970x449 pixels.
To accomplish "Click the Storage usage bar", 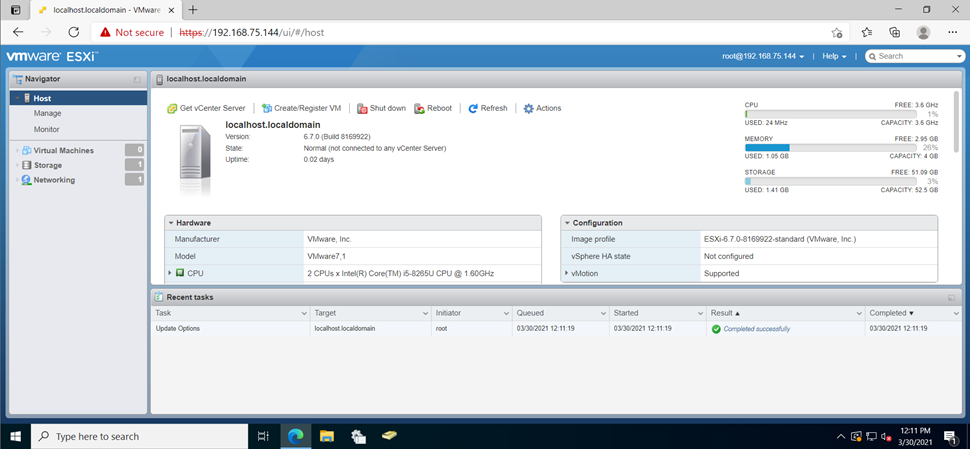I will [830, 181].
